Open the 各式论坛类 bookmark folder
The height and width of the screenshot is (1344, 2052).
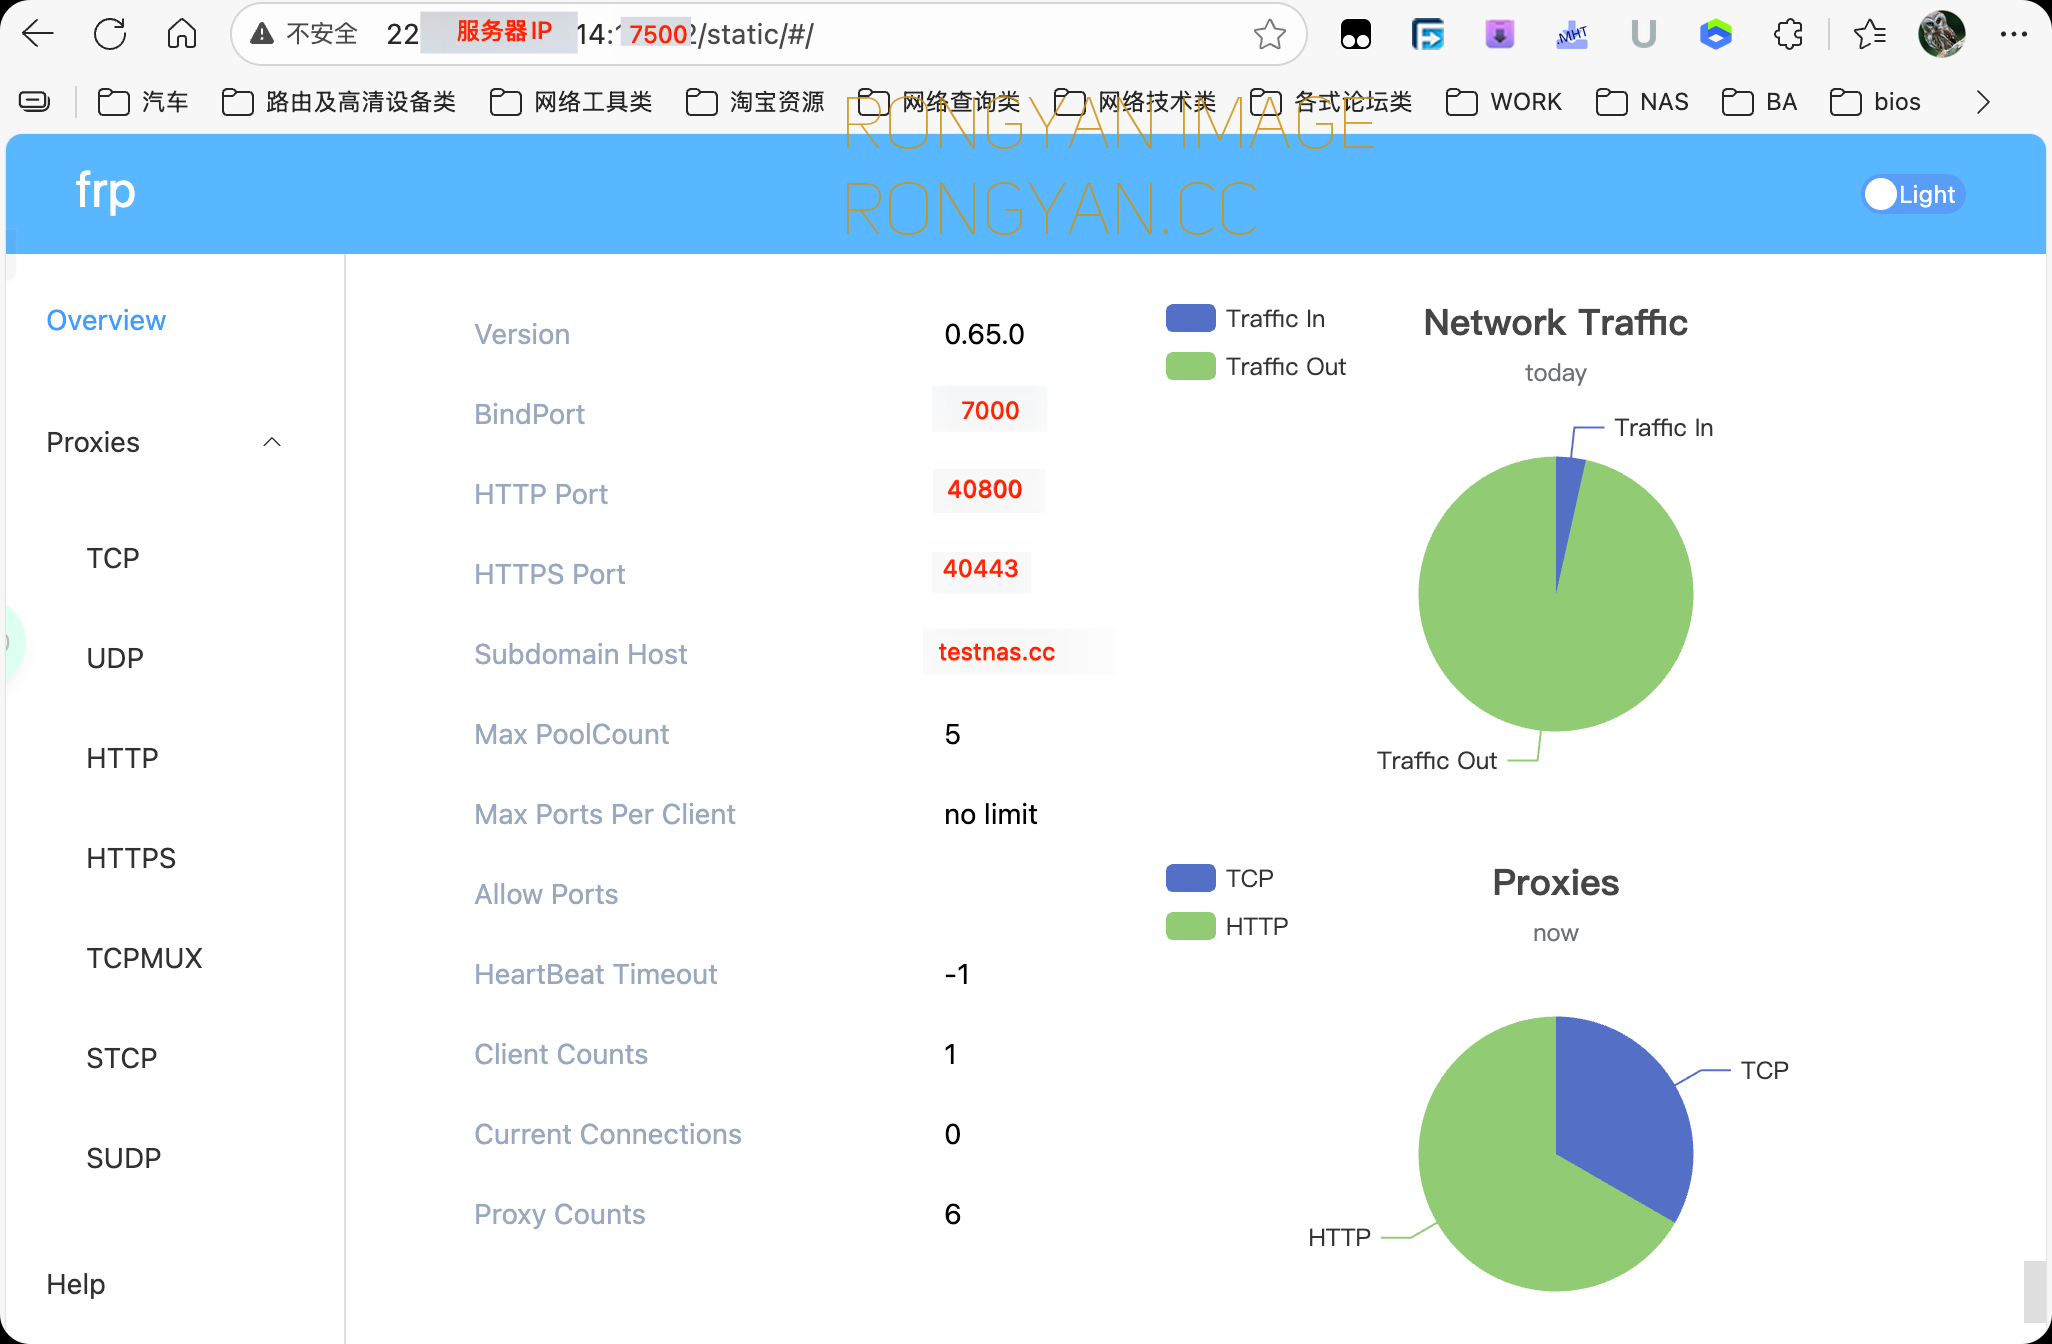pyautogui.click(x=1331, y=102)
